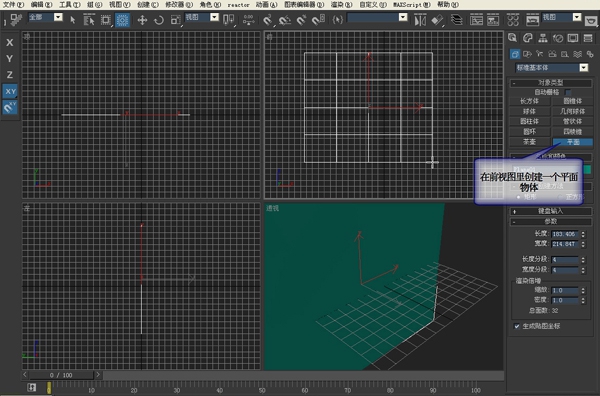Open the 视图 reference coordinate dropdown
This screenshot has height=396, width=600.
[202, 17]
